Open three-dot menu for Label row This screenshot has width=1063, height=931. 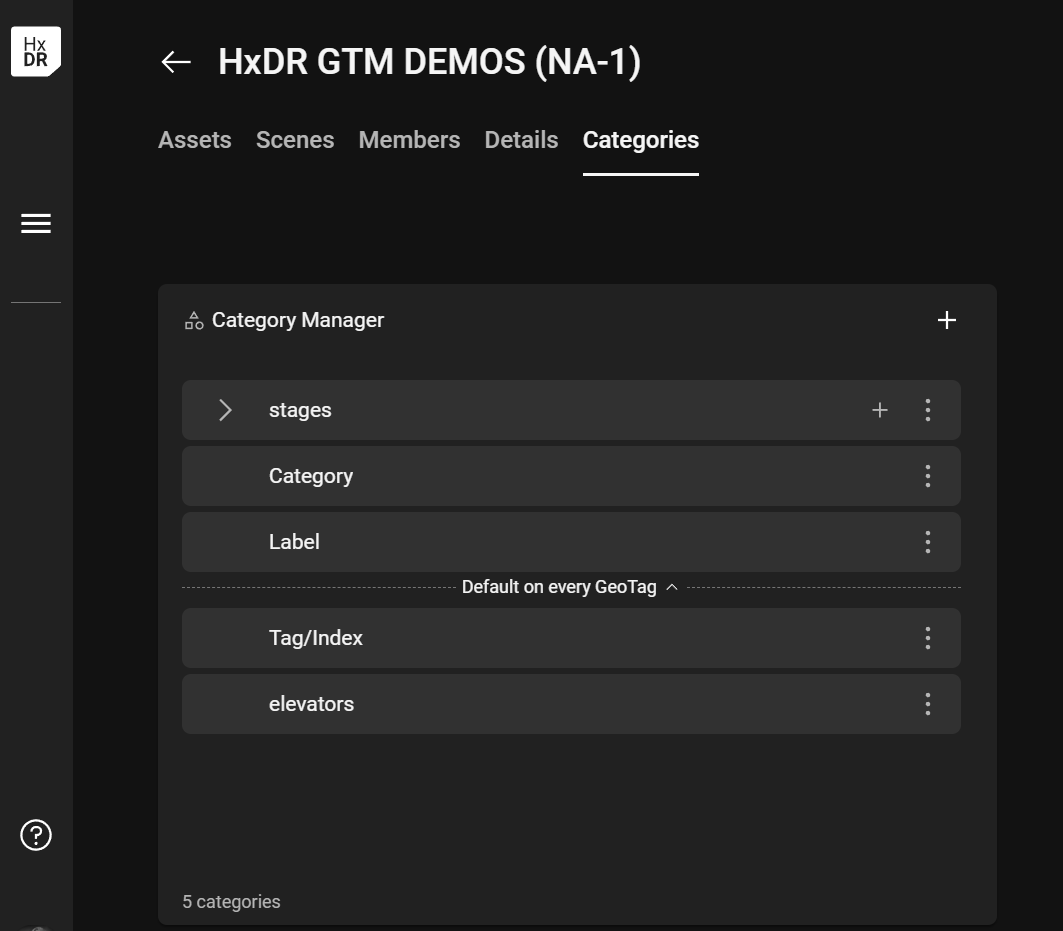pos(927,542)
